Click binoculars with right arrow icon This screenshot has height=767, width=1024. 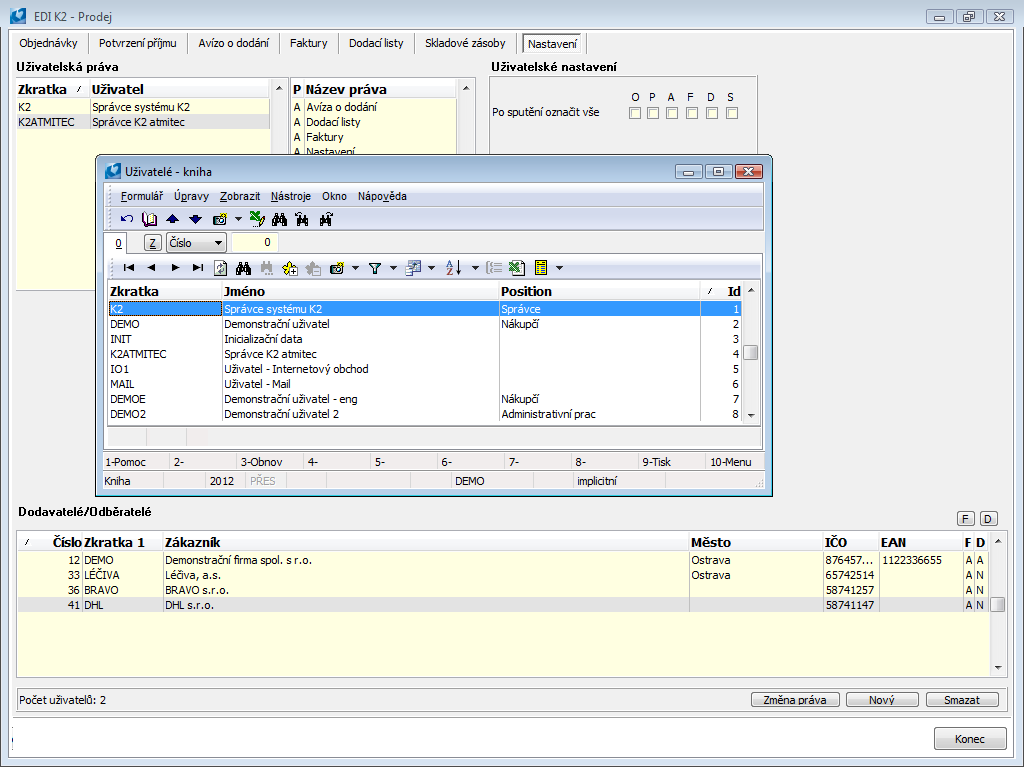[326, 219]
